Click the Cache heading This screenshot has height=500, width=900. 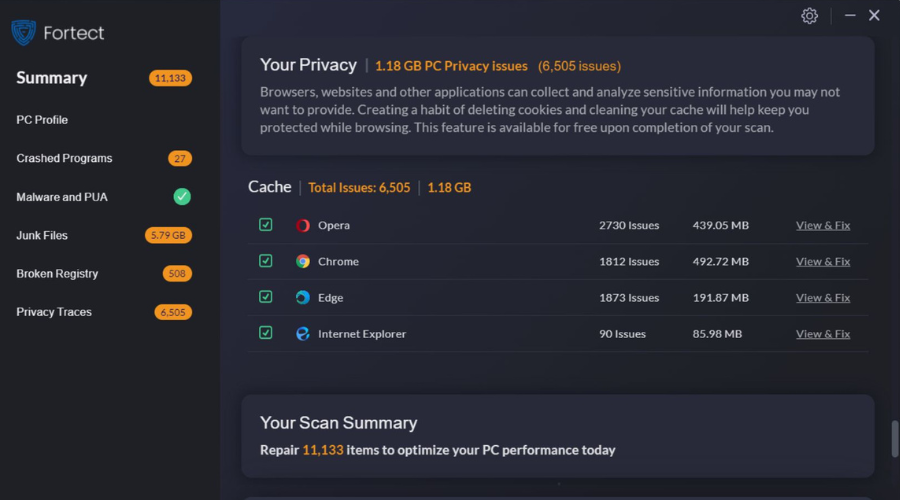(269, 187)
